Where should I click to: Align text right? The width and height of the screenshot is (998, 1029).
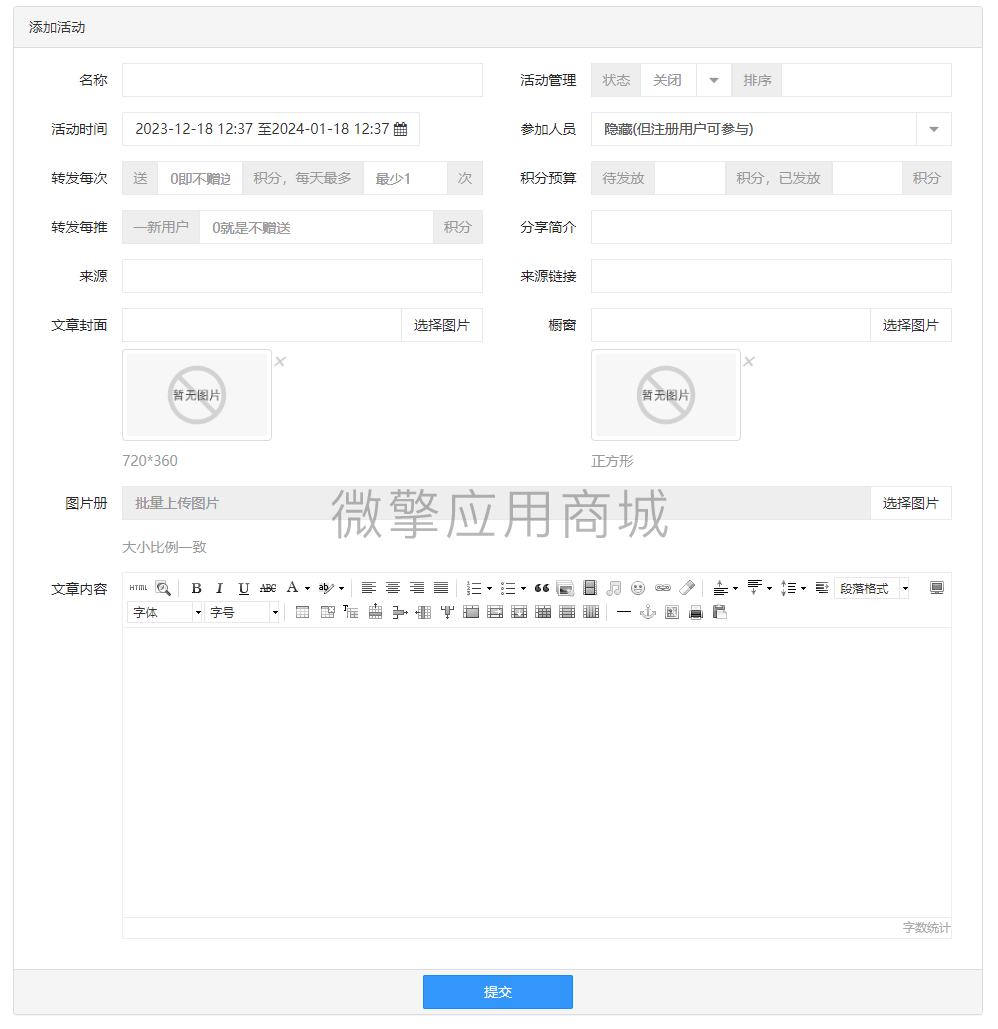pyautogui.click(x=417, y=588)
